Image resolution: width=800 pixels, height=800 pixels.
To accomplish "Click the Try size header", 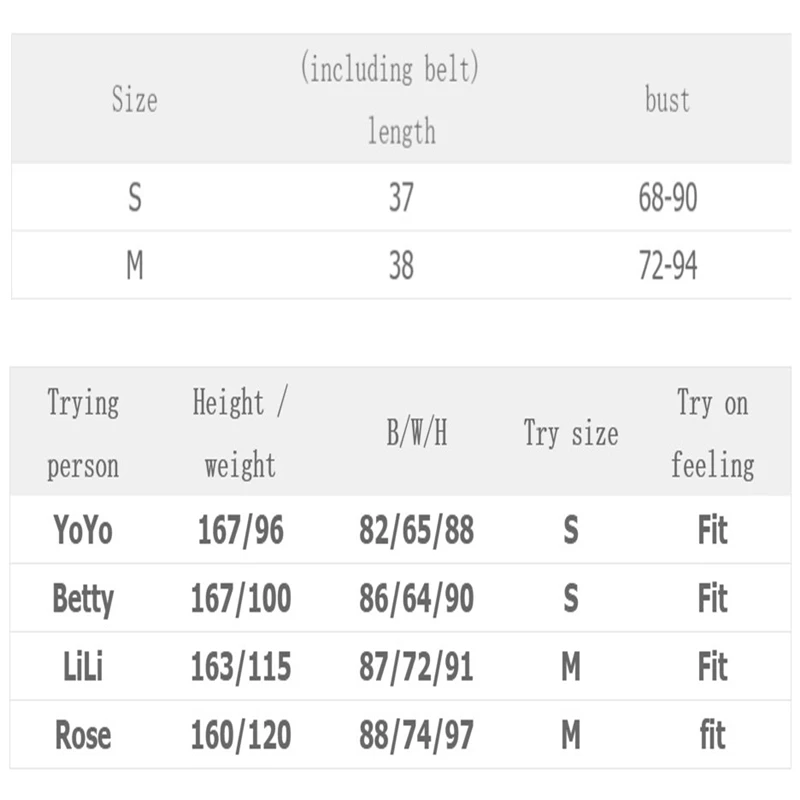I will click(x=571, y=433).
